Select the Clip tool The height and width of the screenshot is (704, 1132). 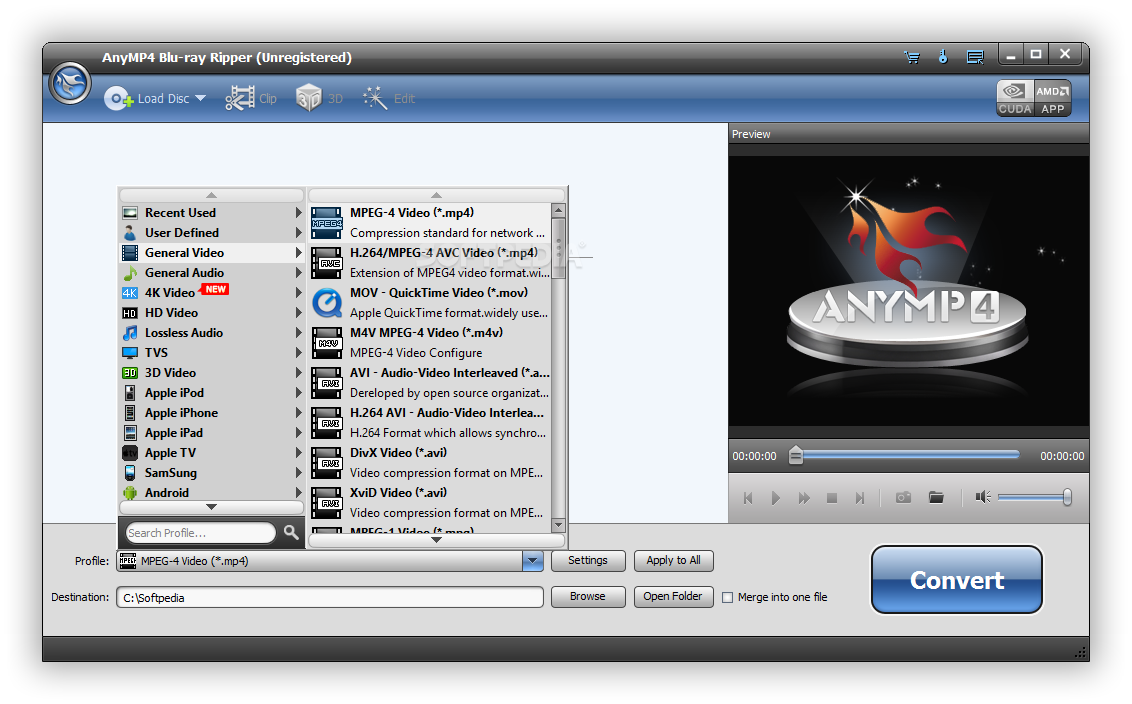(251, 98)
